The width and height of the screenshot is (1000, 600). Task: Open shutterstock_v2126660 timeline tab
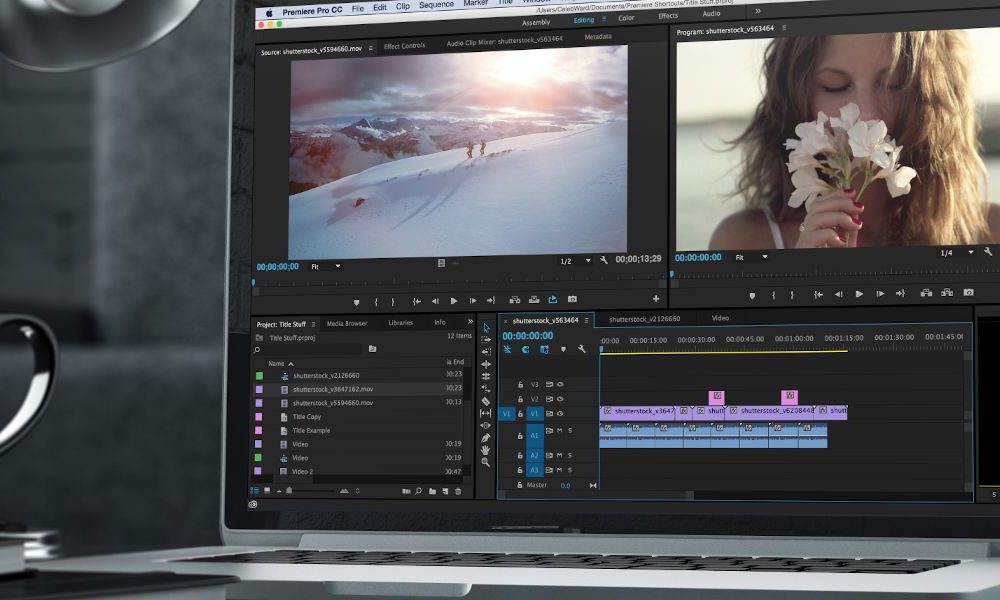(644, 319)
